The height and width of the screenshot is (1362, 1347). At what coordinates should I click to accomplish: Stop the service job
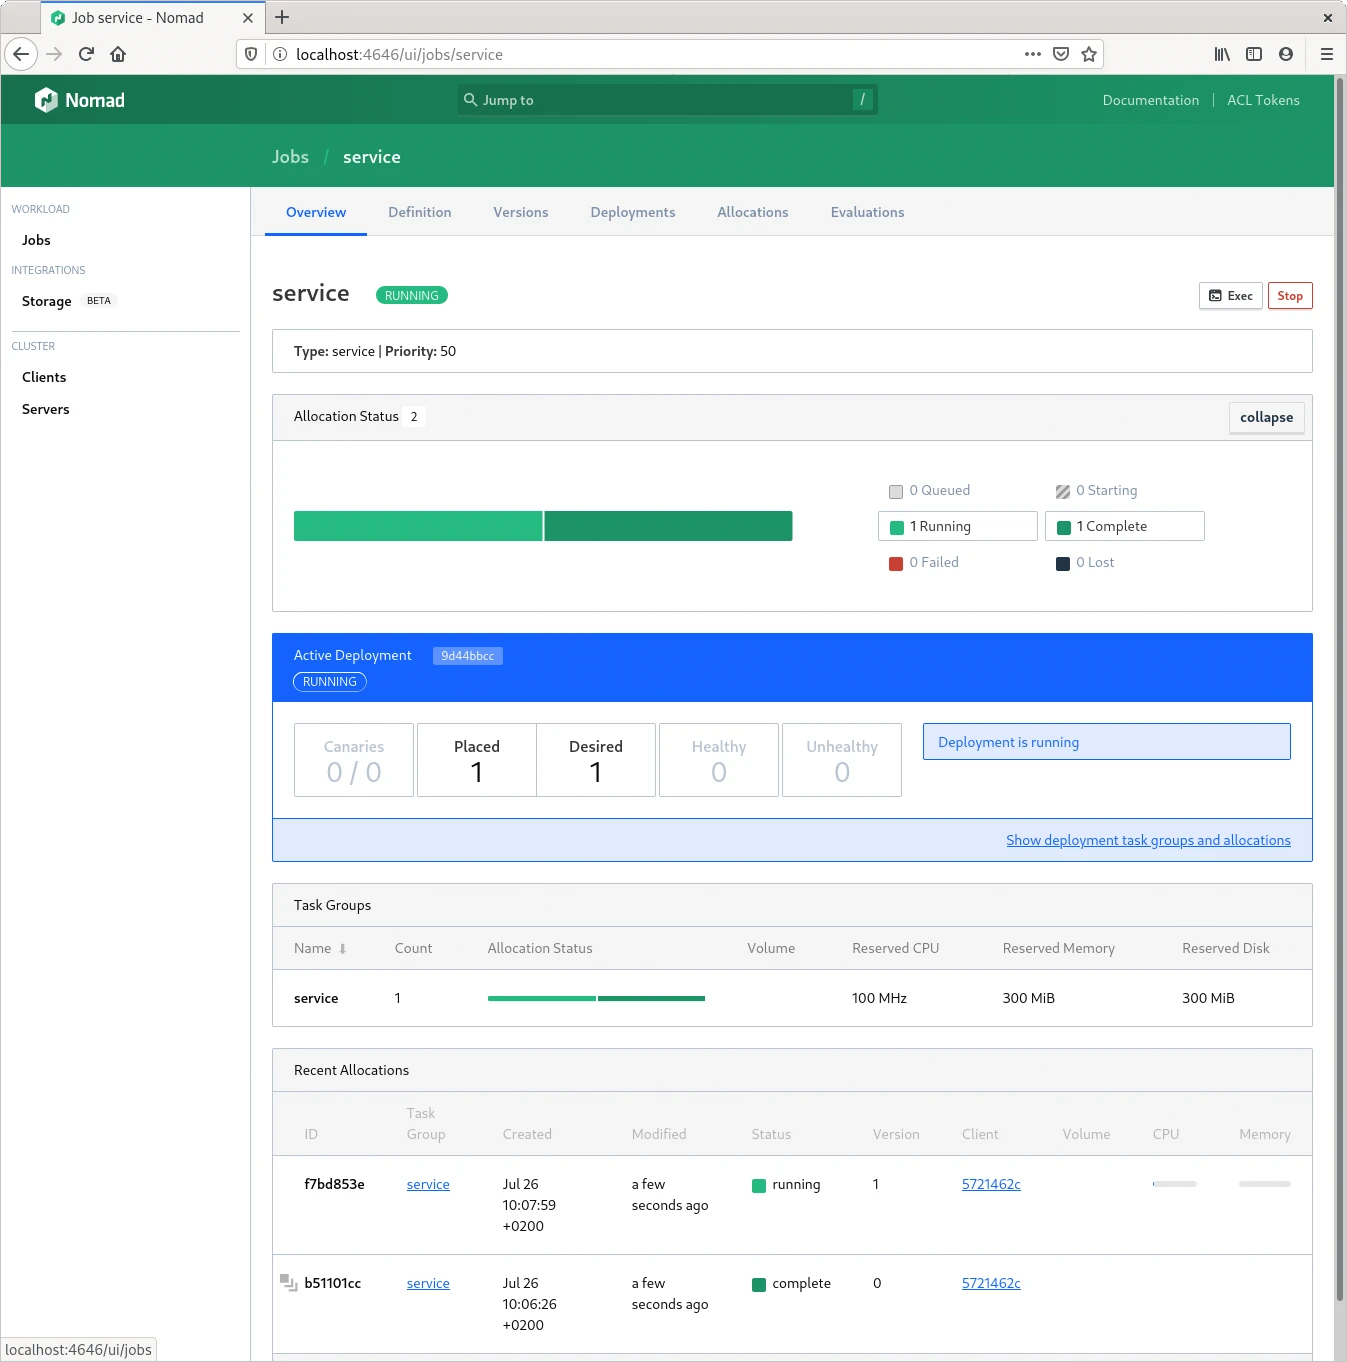click(1289, 296)
